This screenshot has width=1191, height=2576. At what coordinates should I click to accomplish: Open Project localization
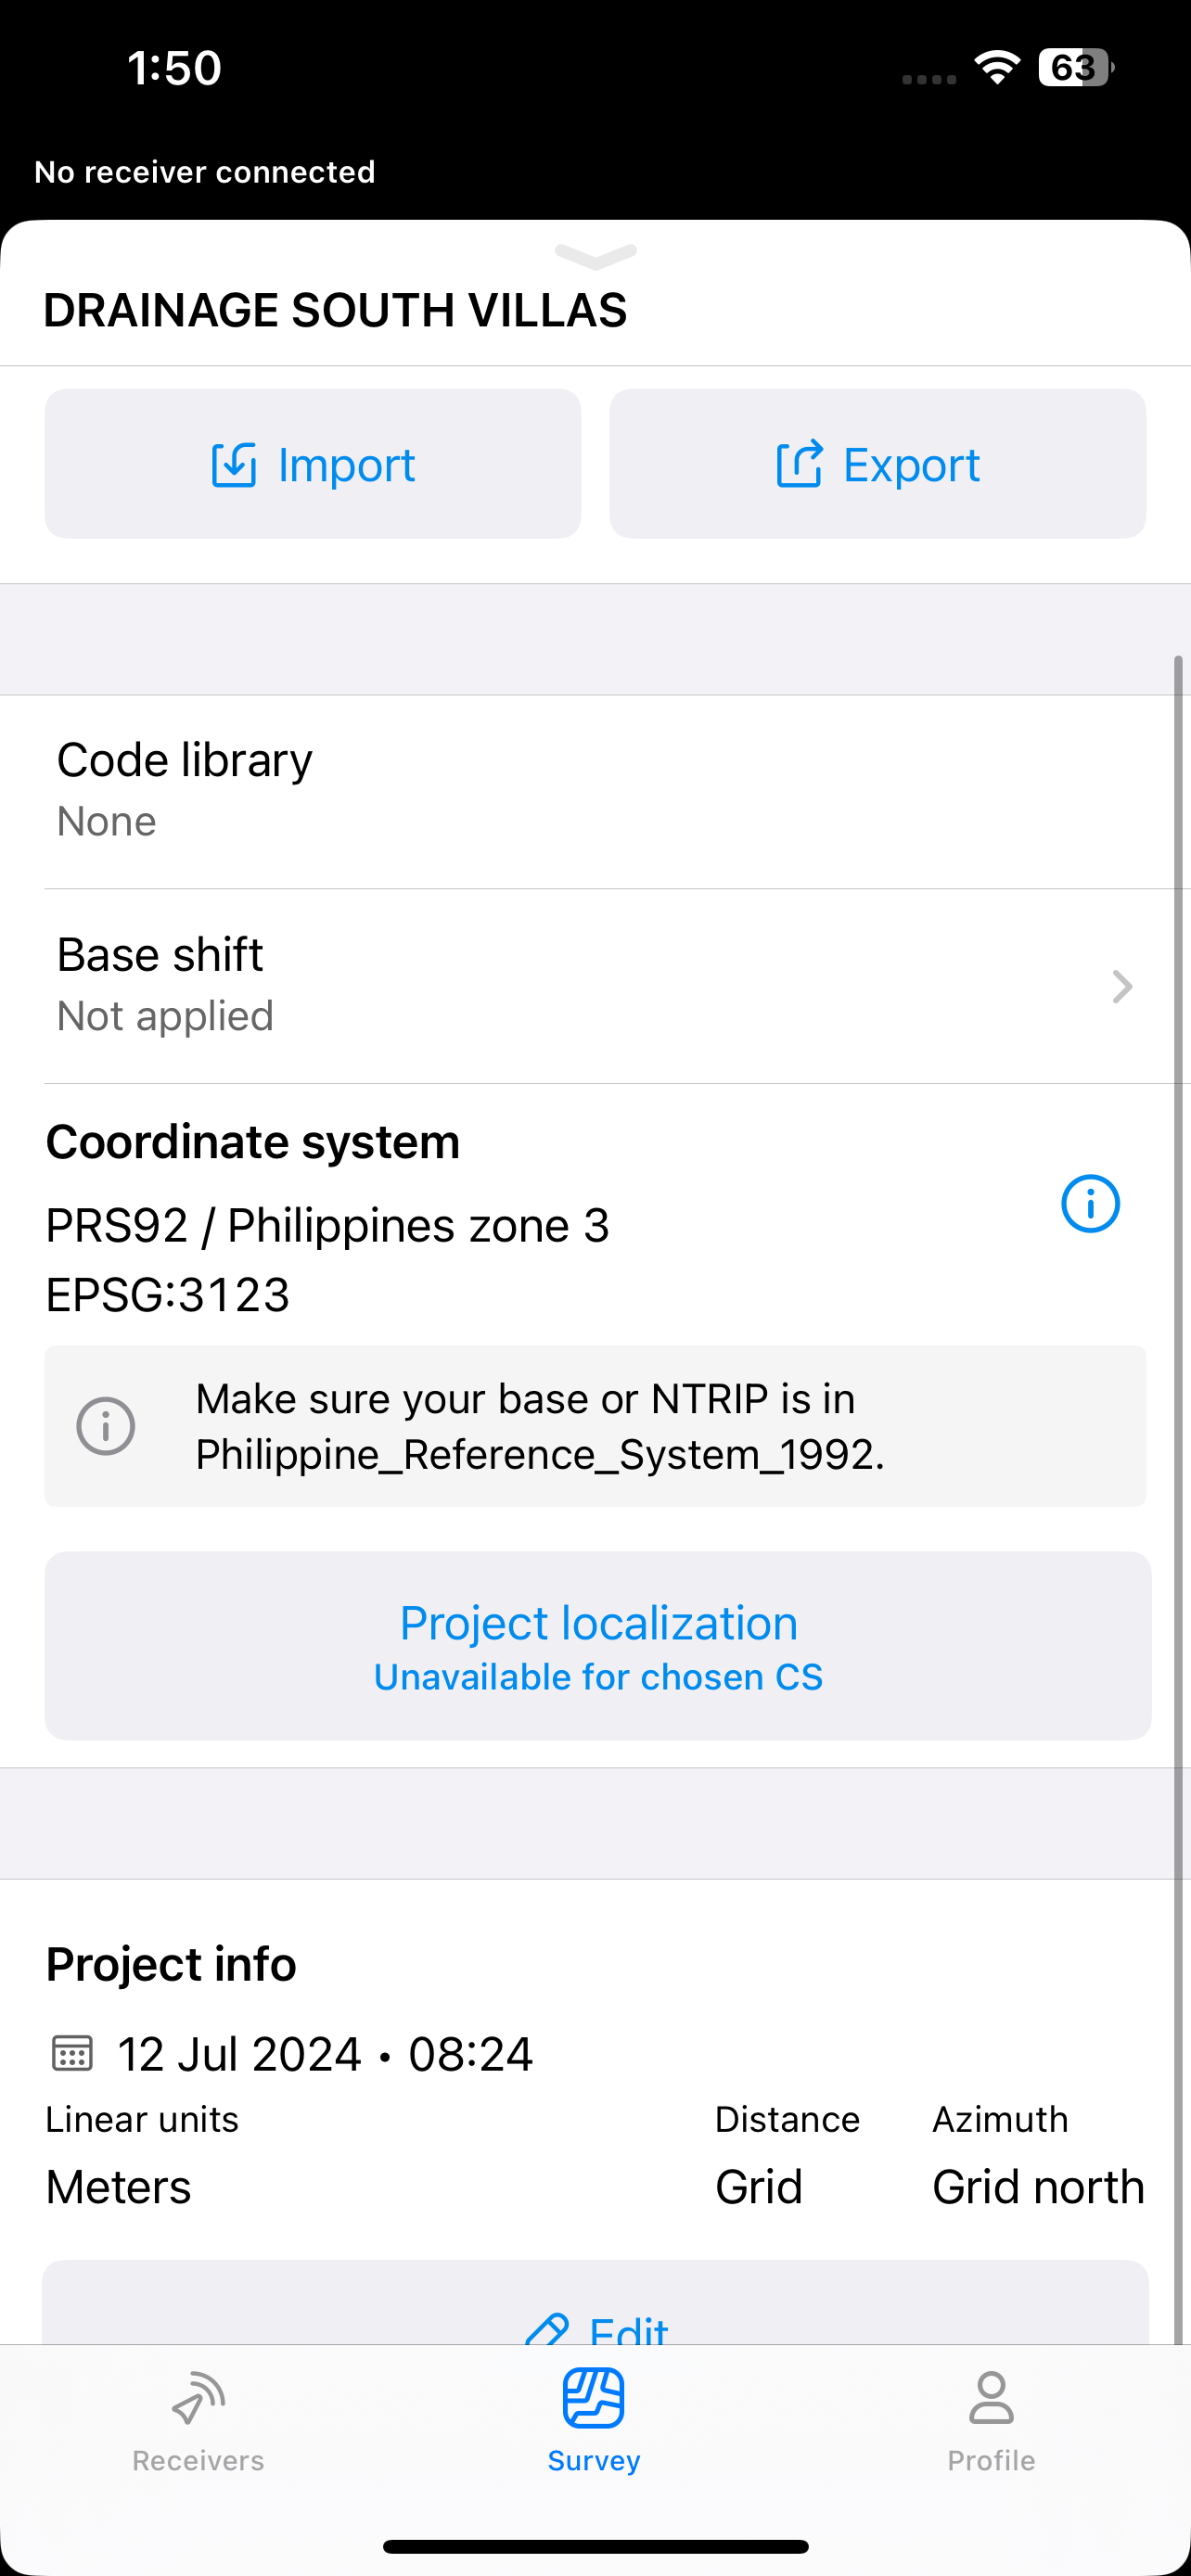(x=598, y=1646)
